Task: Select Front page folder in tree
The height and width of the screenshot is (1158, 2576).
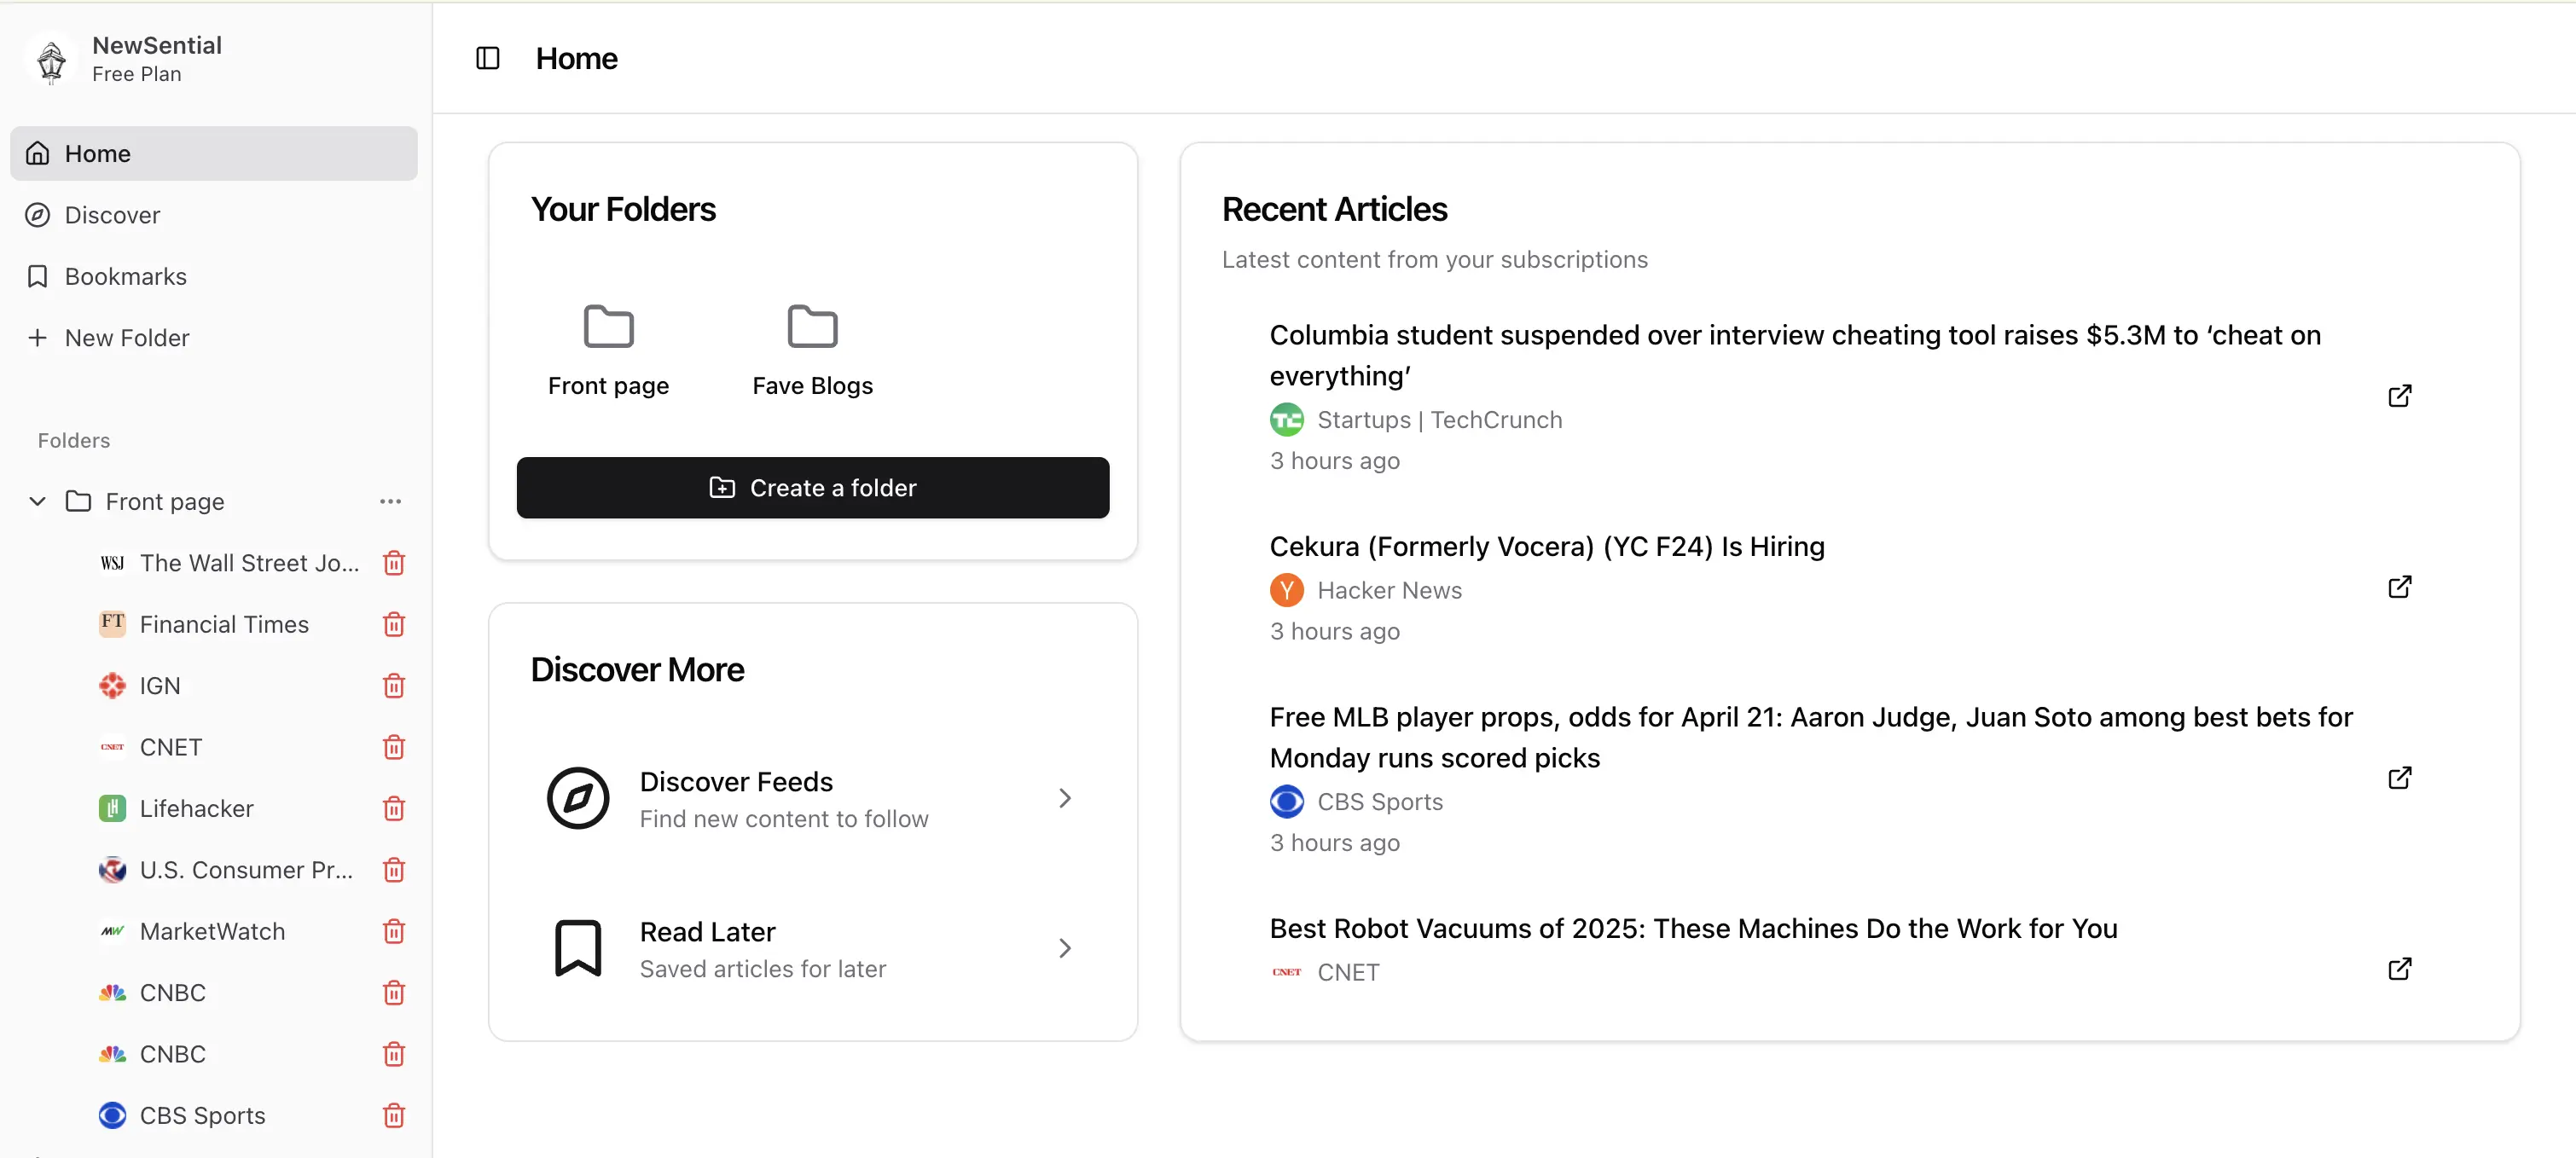Action: coord(165,501)
